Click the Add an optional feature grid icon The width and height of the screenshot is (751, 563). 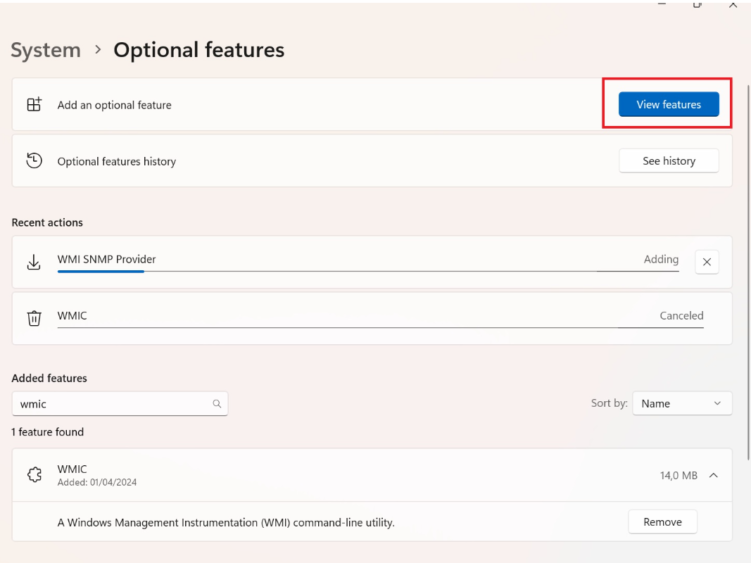click(x=34, y=104)
